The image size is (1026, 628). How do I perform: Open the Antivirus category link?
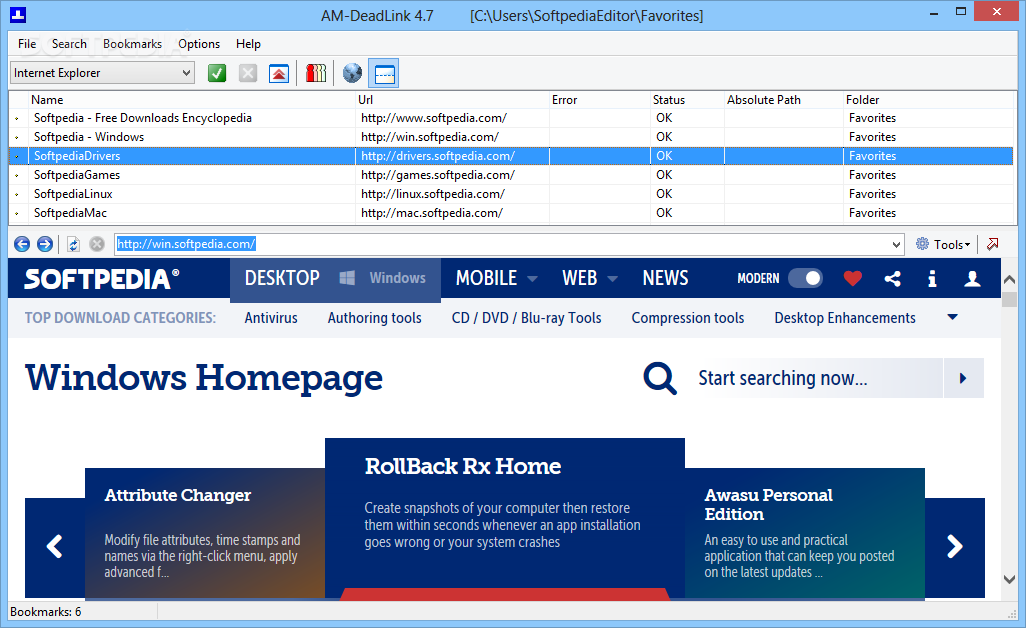click(x=271, y=318)
